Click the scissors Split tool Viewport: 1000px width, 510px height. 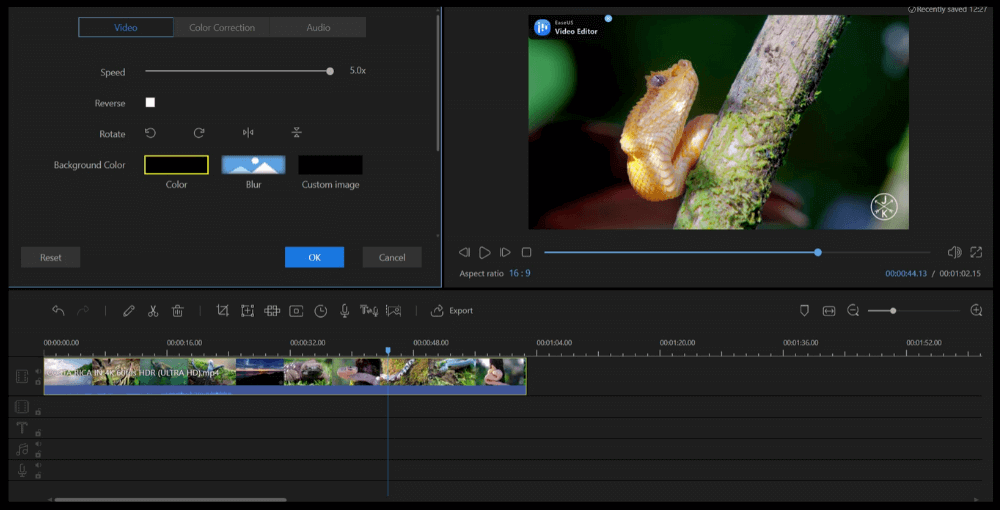click(x=153, y=311)
